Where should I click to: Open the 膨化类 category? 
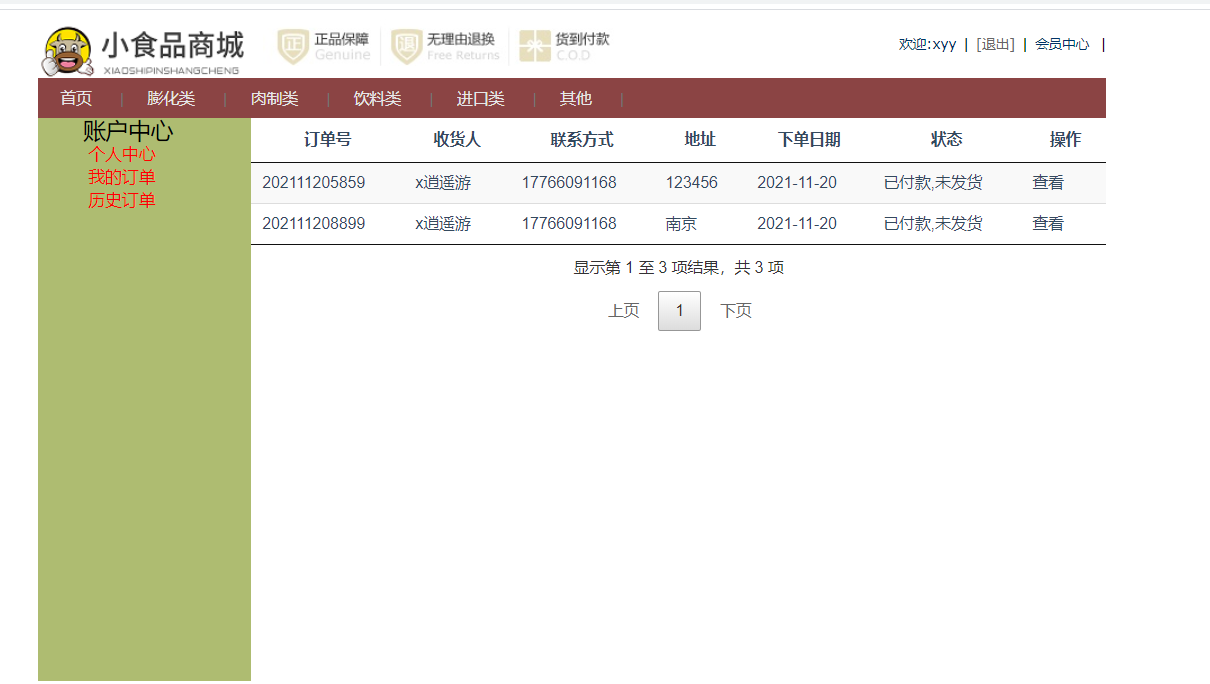(x=171, y=98)
